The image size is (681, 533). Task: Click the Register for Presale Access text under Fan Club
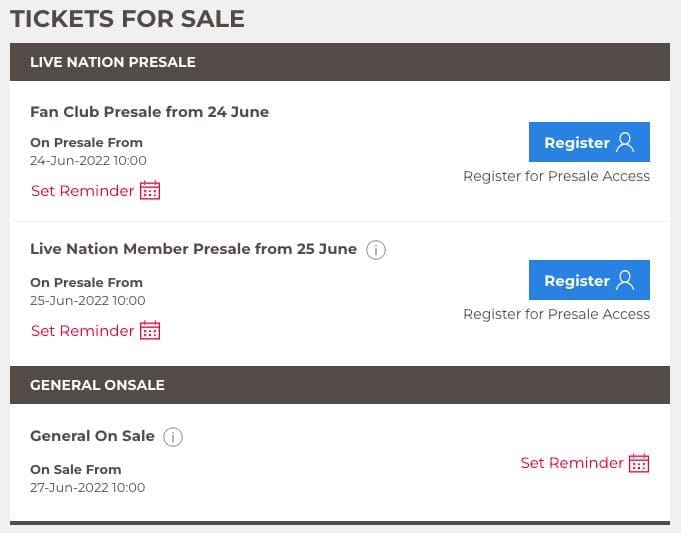click(556, 176)
